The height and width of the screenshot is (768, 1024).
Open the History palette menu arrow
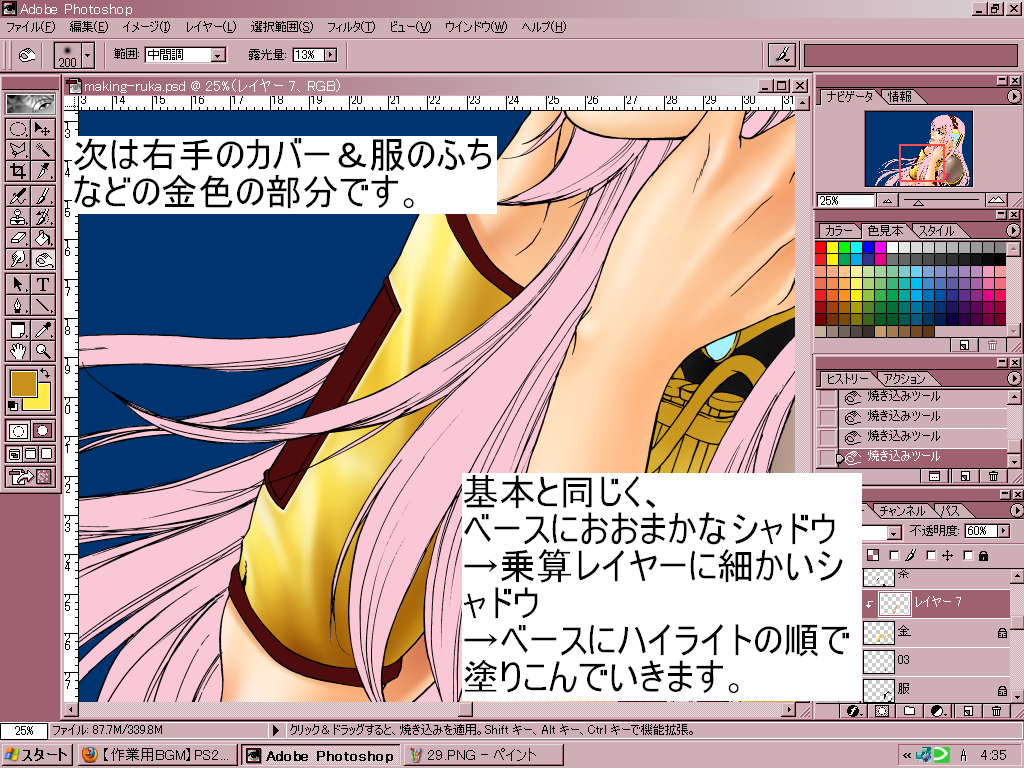coord(1013,378)
